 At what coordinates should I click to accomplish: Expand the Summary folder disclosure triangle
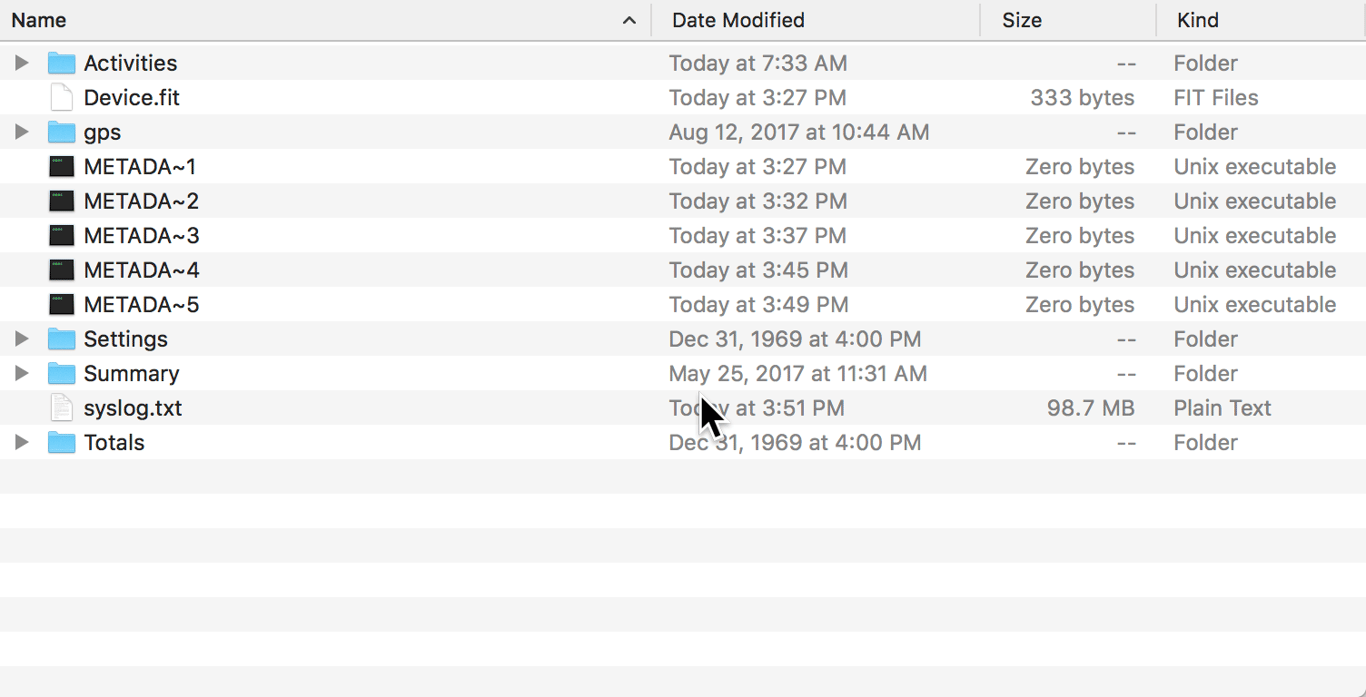21,374
